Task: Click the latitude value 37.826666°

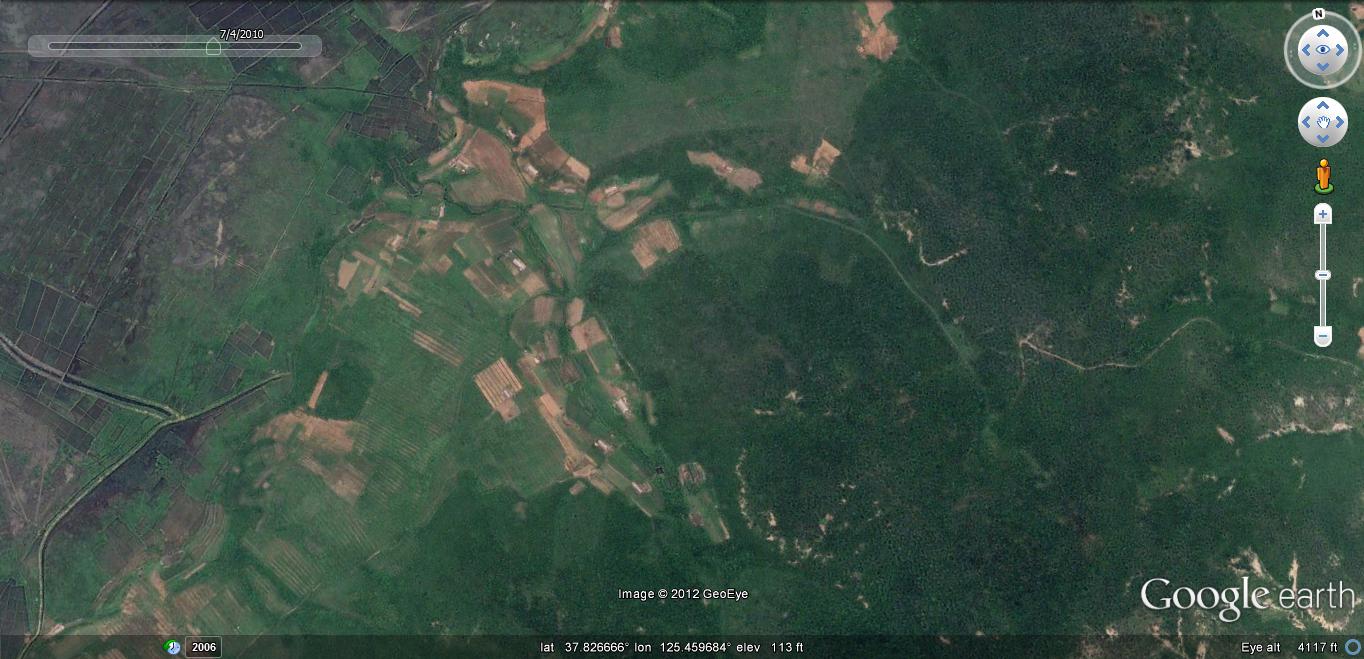Action: tap(598, 647)
